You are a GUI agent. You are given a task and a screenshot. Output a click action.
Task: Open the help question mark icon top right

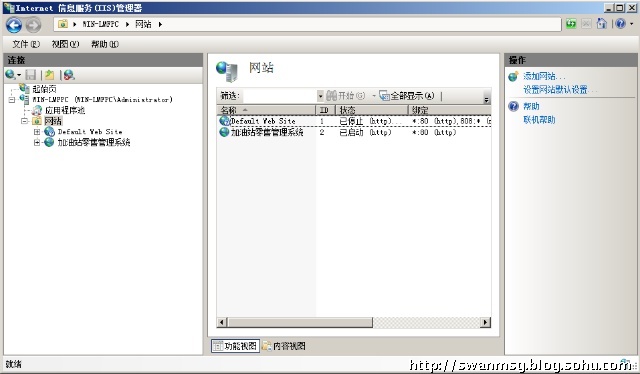coord(620,24)
